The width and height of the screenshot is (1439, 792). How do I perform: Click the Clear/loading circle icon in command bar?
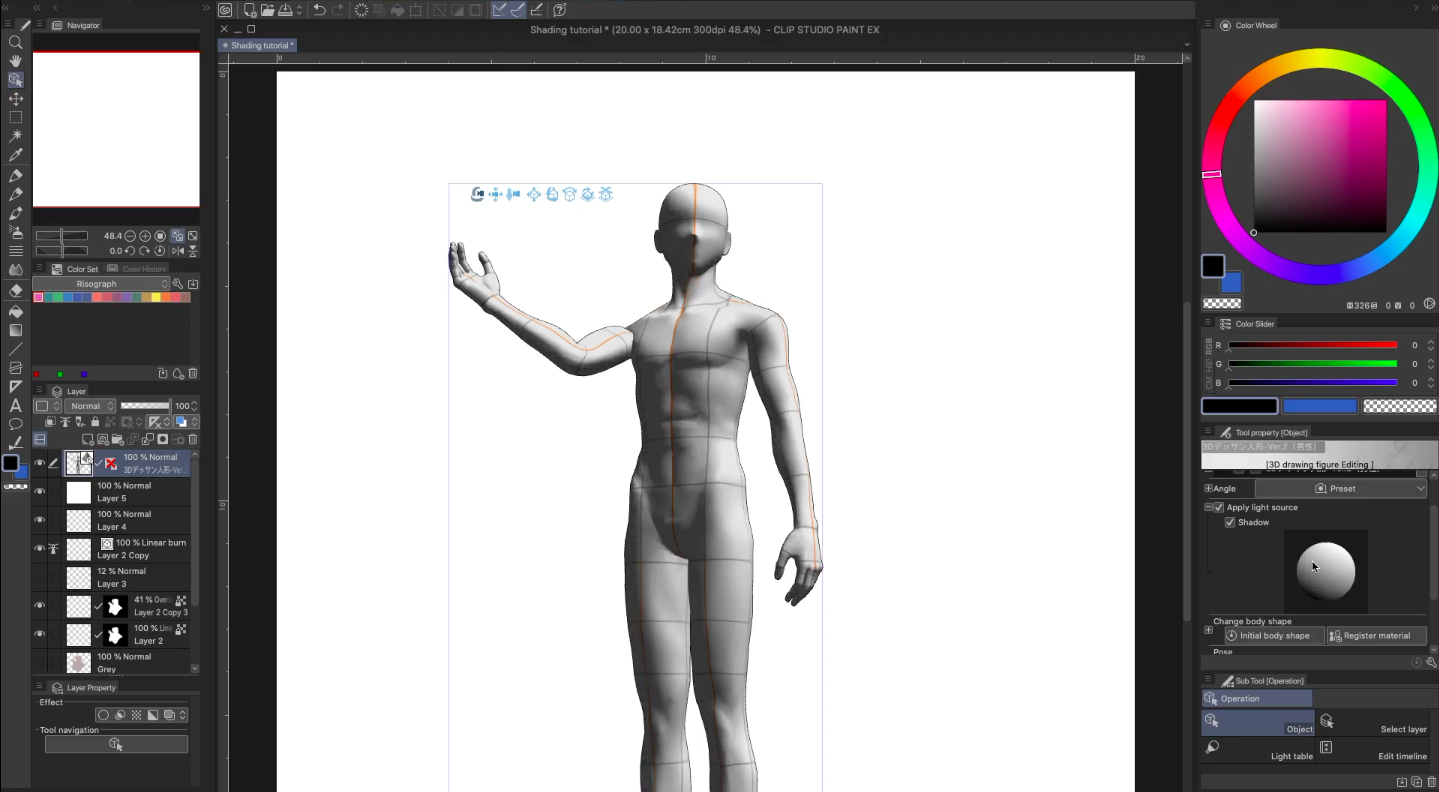click(x=361, y=10)
